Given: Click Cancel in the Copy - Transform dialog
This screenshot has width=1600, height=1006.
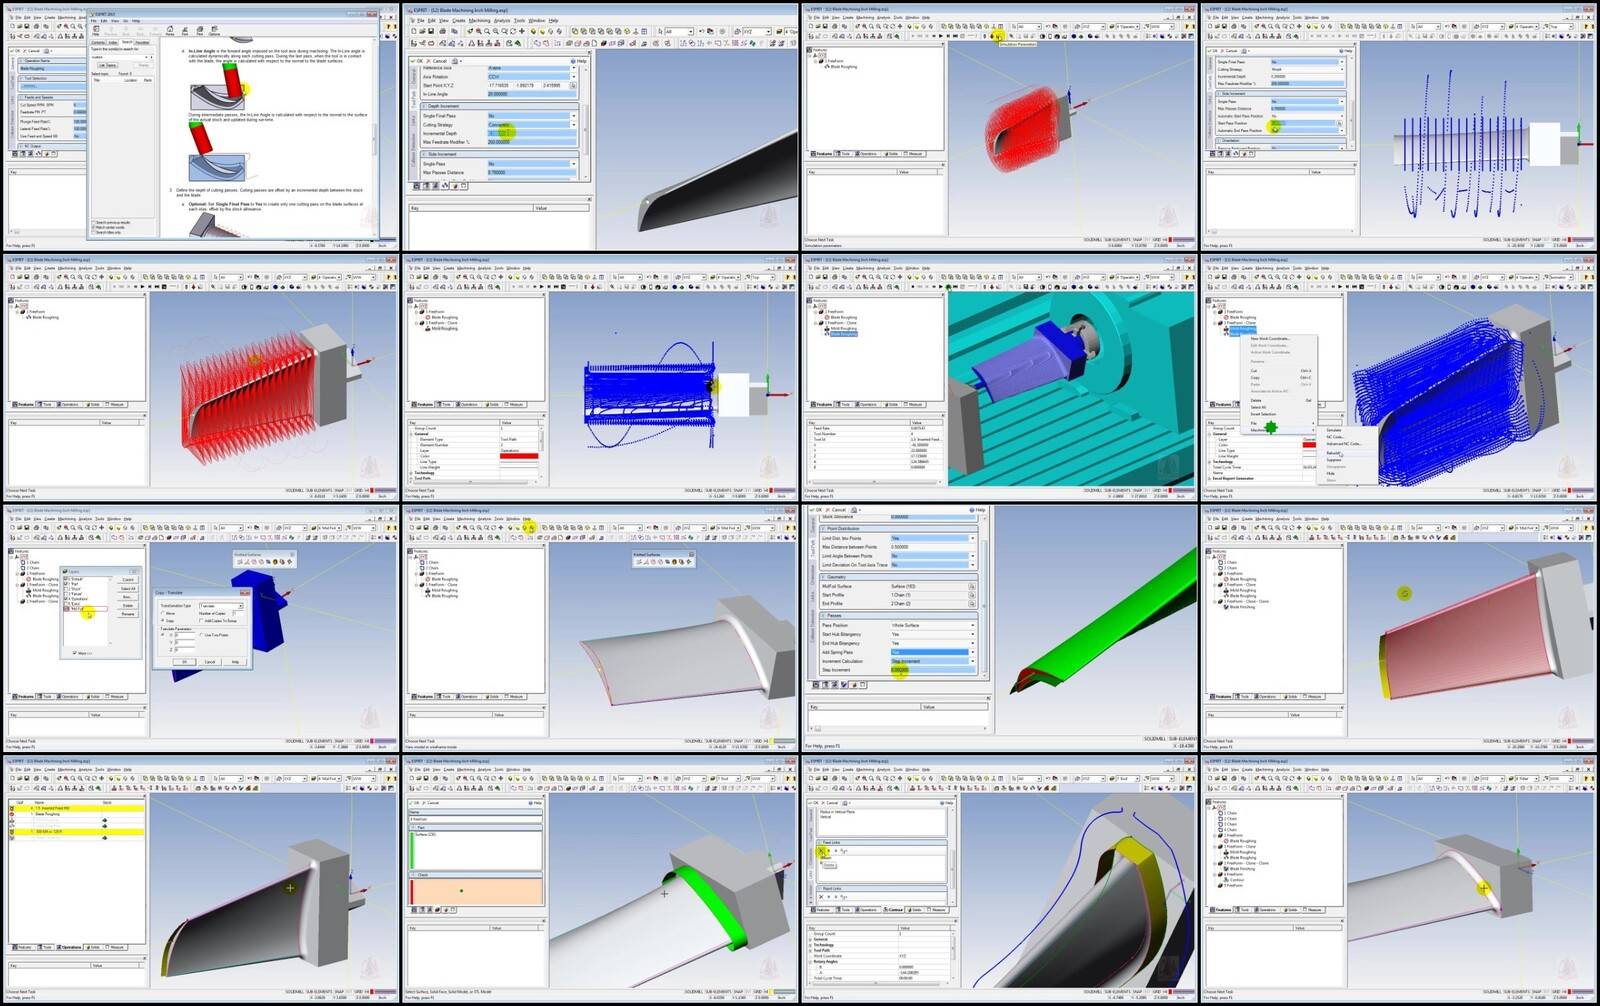Looking at the screenshot, I should (x=210, y=662).
